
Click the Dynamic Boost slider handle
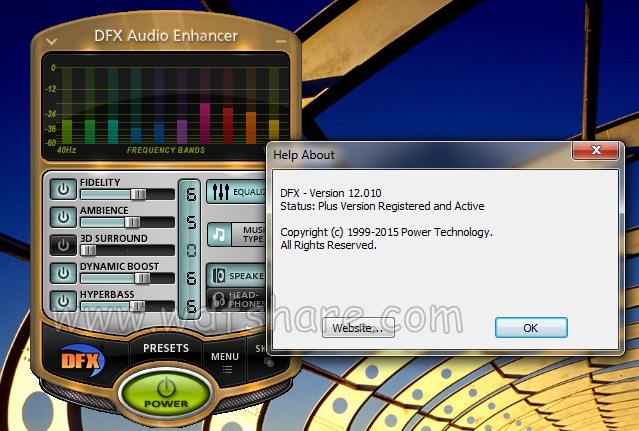[142, 278]
